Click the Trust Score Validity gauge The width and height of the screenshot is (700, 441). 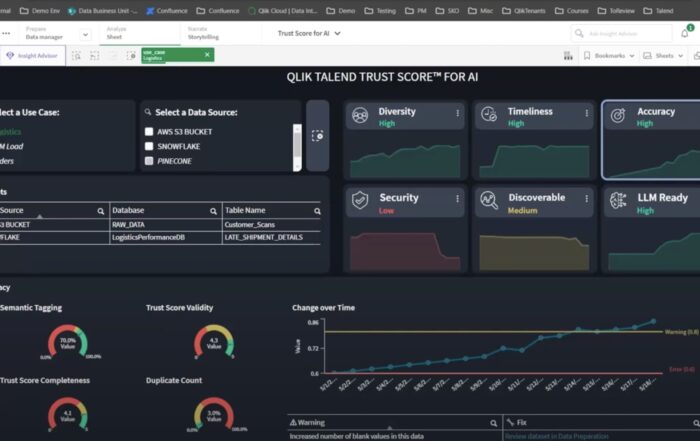[214, 341]
